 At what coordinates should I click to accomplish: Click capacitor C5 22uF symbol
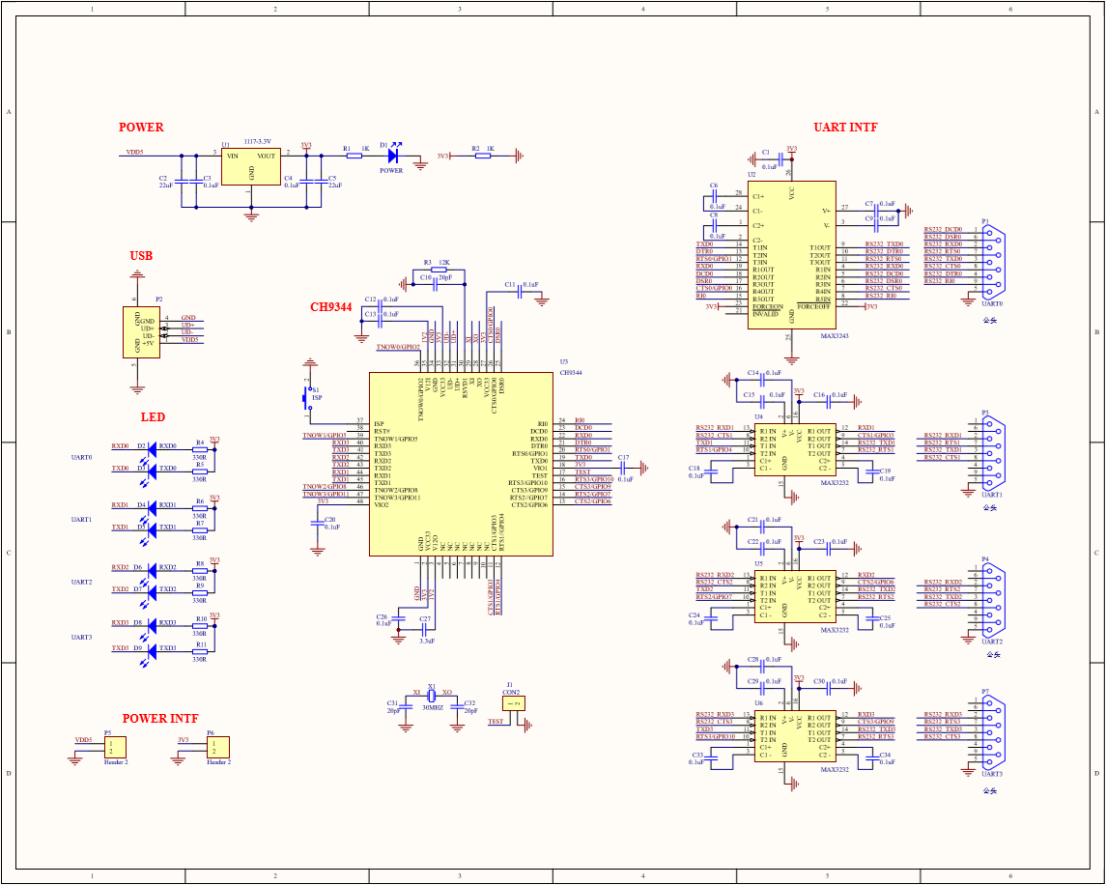[321, 181]
